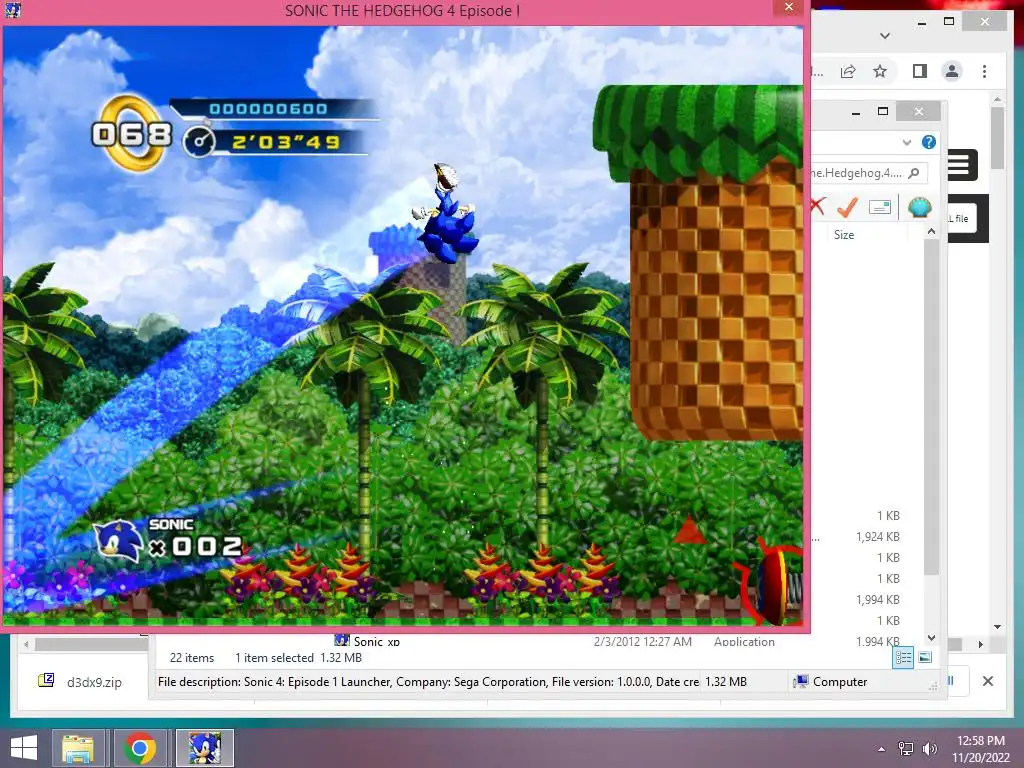
Task: Click the Sonic lives counter x002
Action: pos(170,541)
